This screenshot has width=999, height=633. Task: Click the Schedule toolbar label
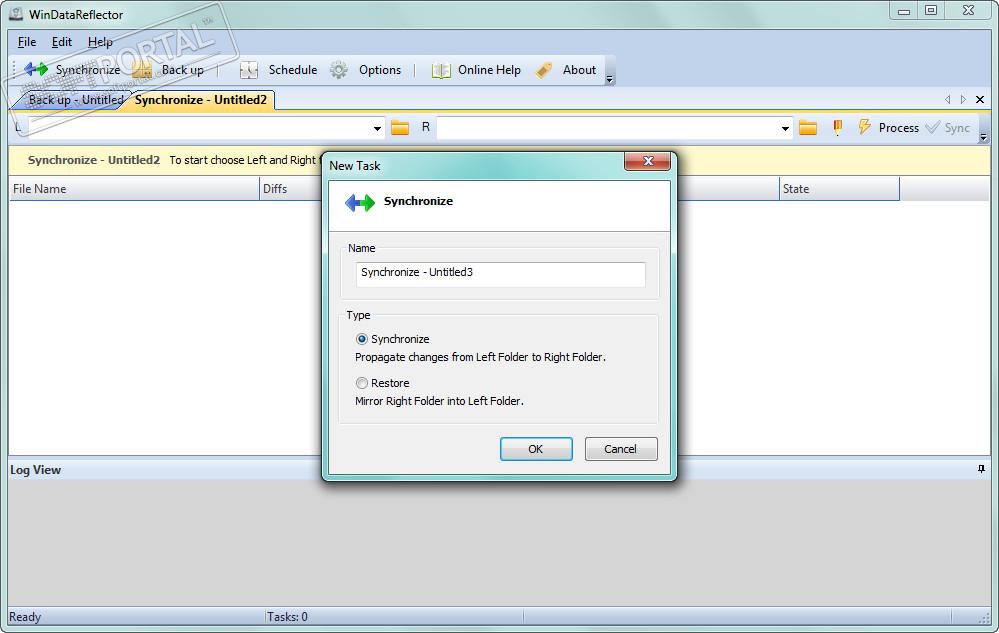coord(293,70)
